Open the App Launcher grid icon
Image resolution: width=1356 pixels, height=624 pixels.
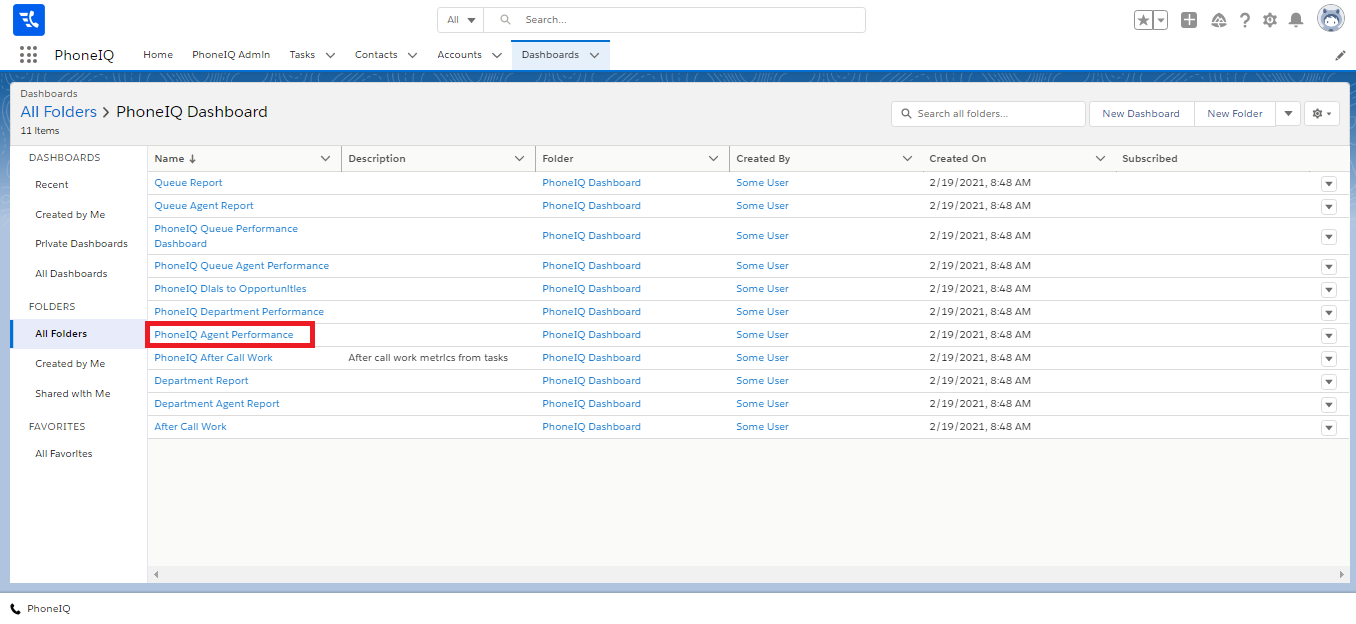[28, 55]
